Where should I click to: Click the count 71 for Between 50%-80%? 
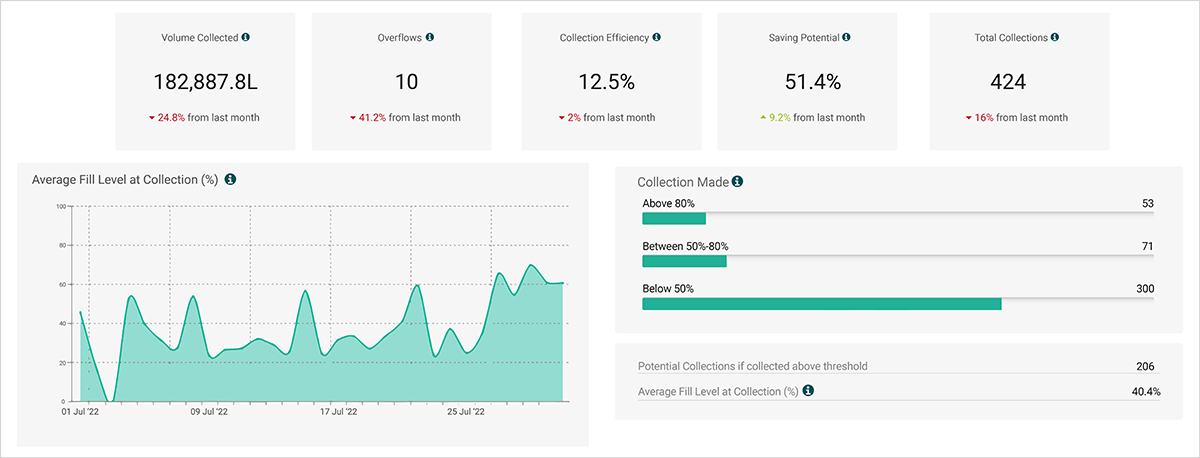1148,246
